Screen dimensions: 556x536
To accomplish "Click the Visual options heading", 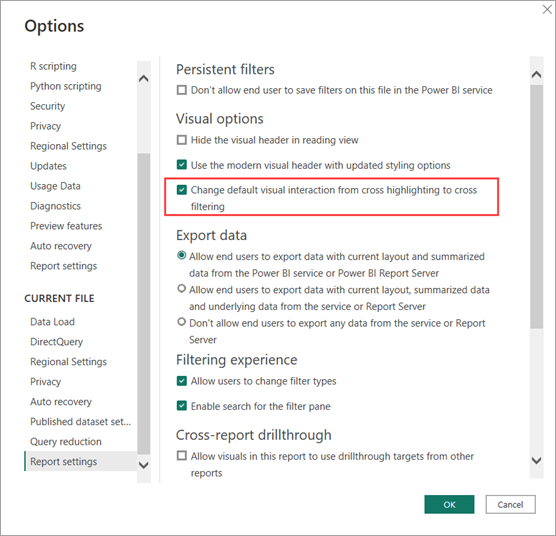I will (x=220, y=119).
